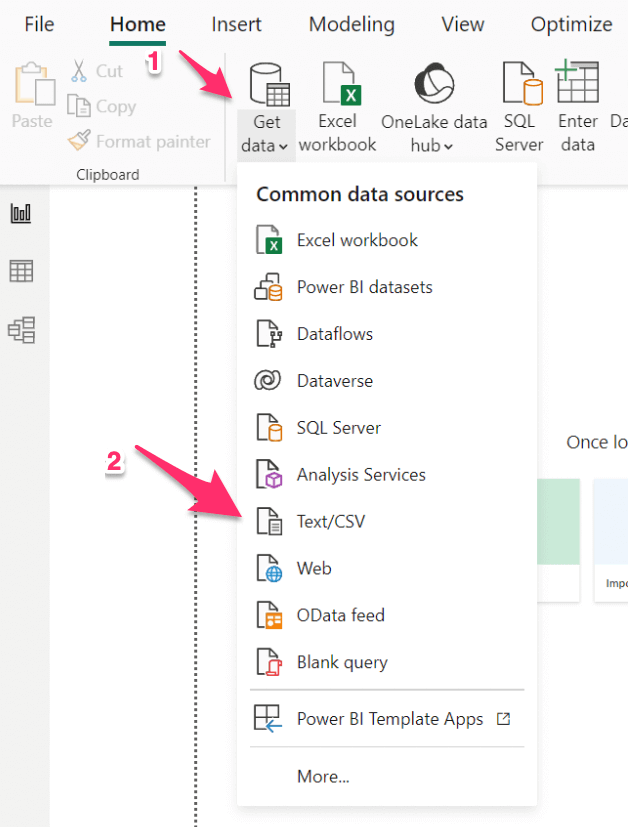This screenshot has width=628, height=827.
Task: Click the Copy icon in Clipboard
Action: [79, 105]
